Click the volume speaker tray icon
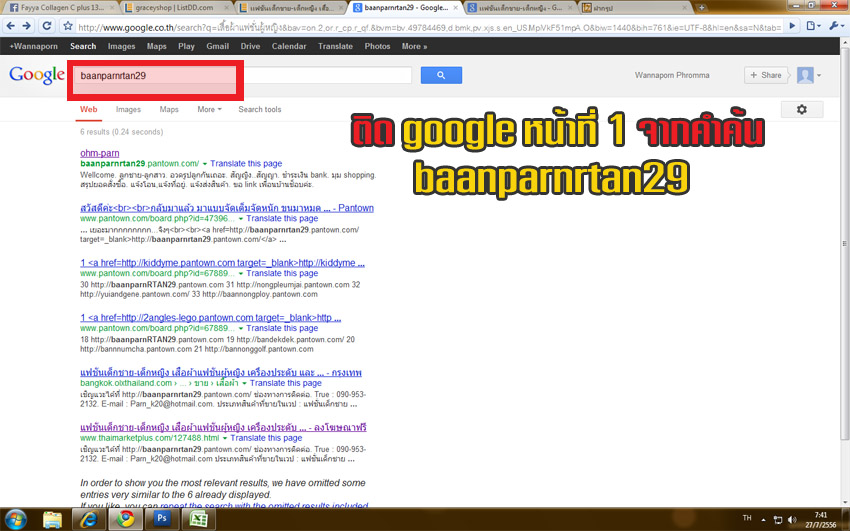The image size is (850, 531). [x=791, y=520]
